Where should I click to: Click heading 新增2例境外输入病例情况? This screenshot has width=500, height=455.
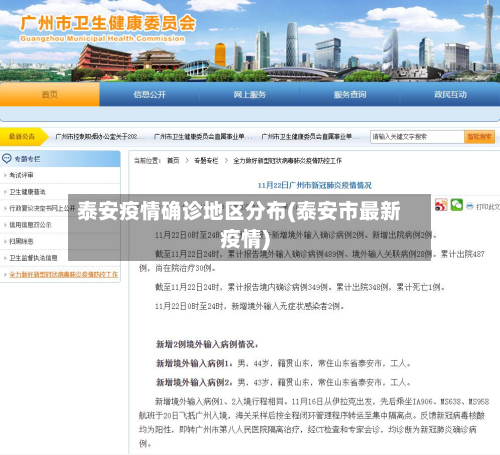tap(207, 344)
